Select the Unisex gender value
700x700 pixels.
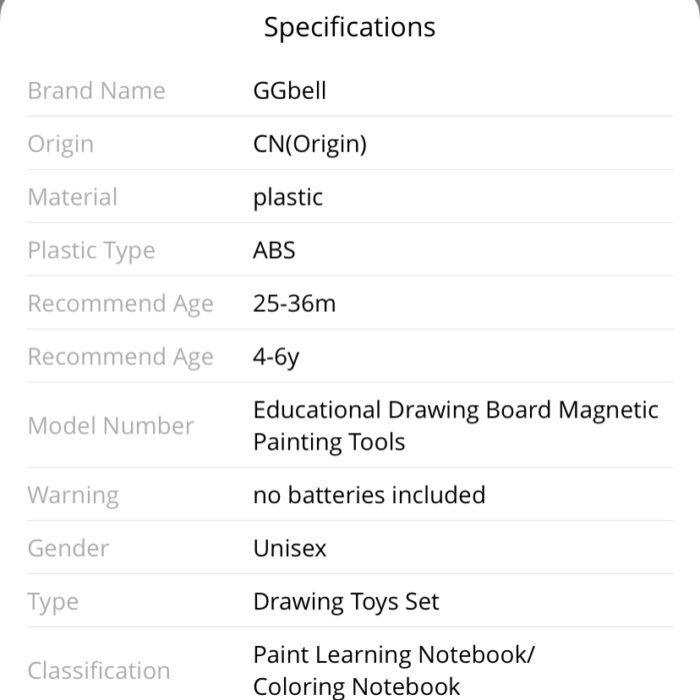(290, 548)
